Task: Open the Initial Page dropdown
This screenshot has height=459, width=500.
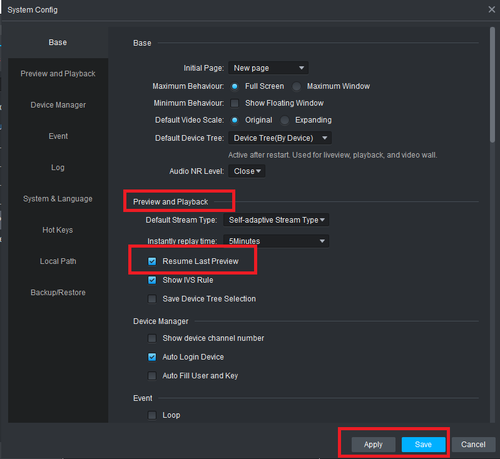Action: 268,68
